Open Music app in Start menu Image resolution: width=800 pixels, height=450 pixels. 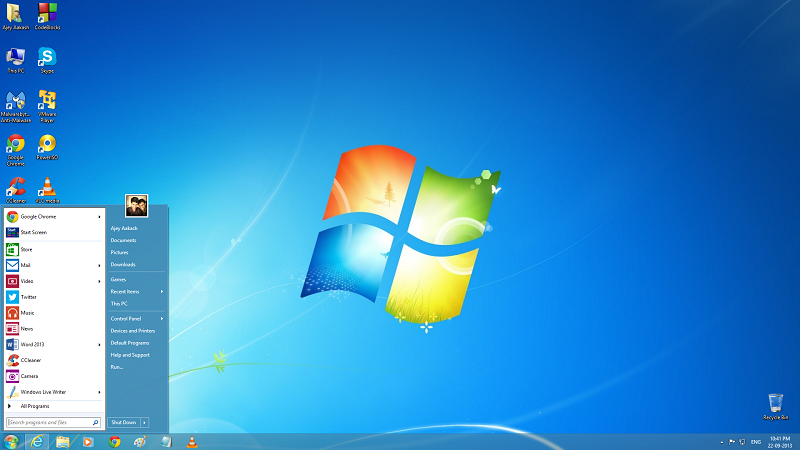54,313
